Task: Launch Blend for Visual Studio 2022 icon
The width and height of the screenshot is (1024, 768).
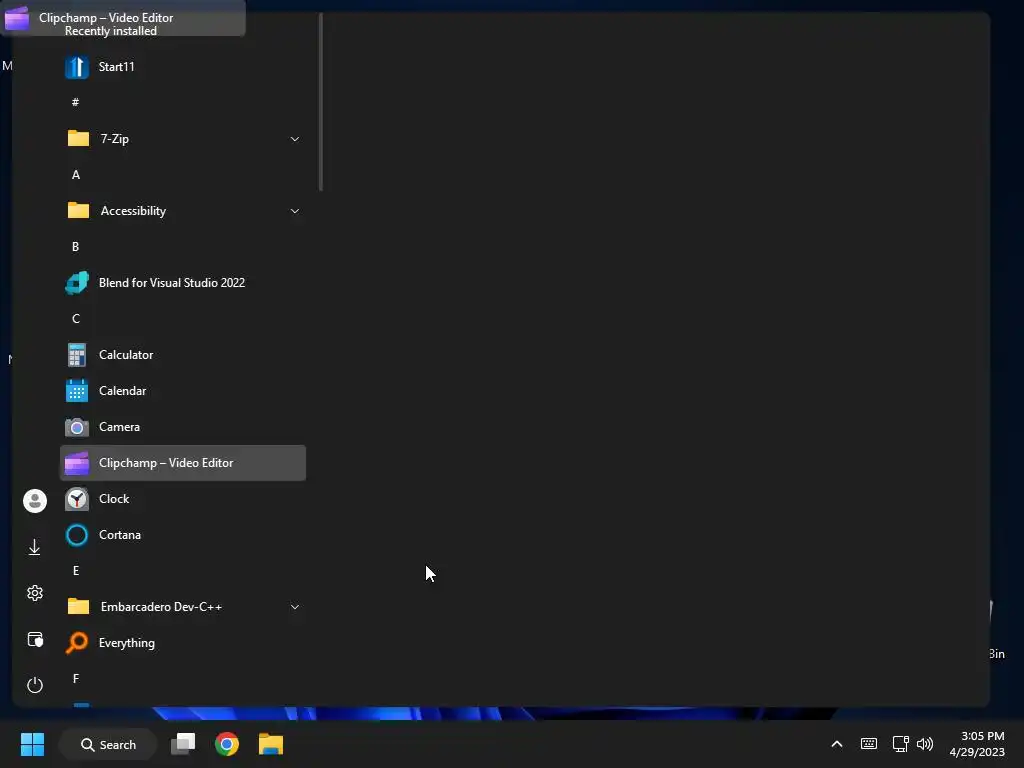Action: pyautogui.click(x=77, y=283)
